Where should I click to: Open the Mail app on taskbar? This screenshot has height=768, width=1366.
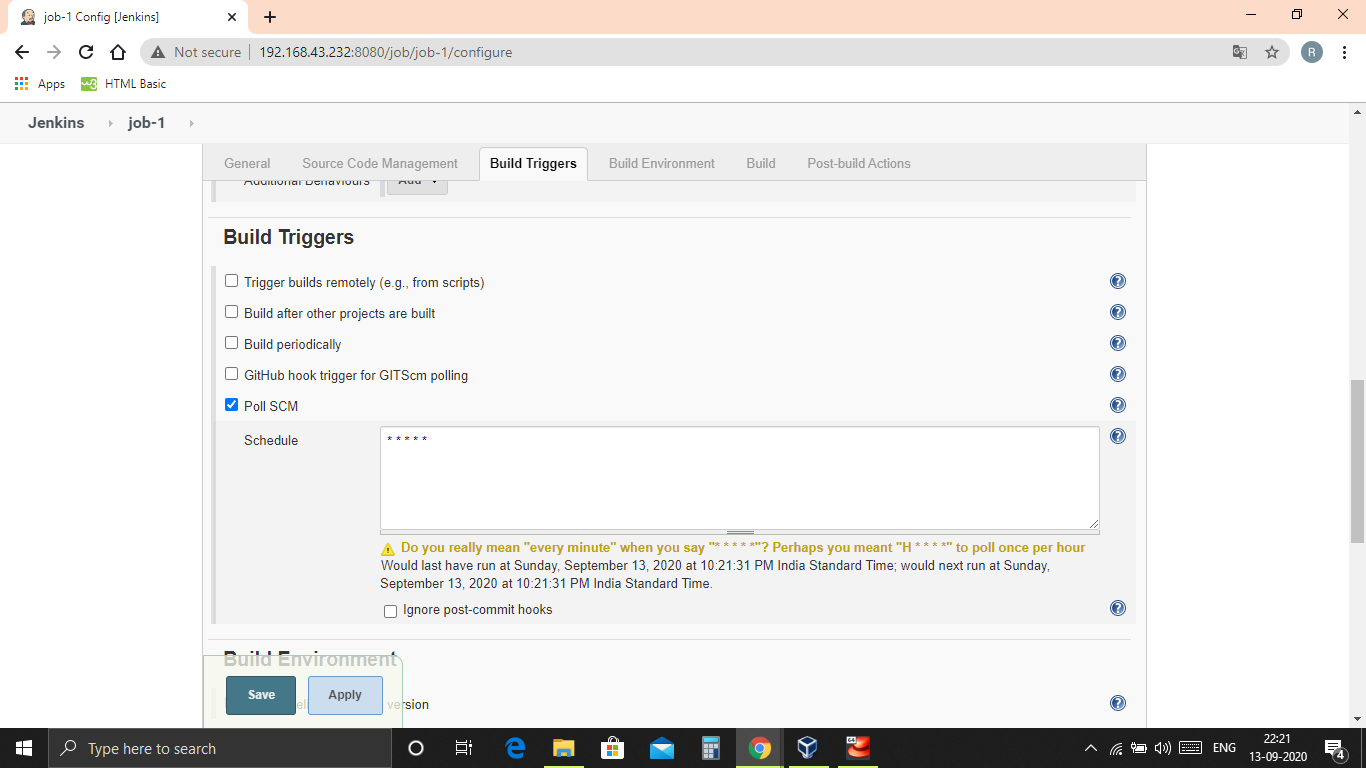pyautogui.click(x=662, y=748)
